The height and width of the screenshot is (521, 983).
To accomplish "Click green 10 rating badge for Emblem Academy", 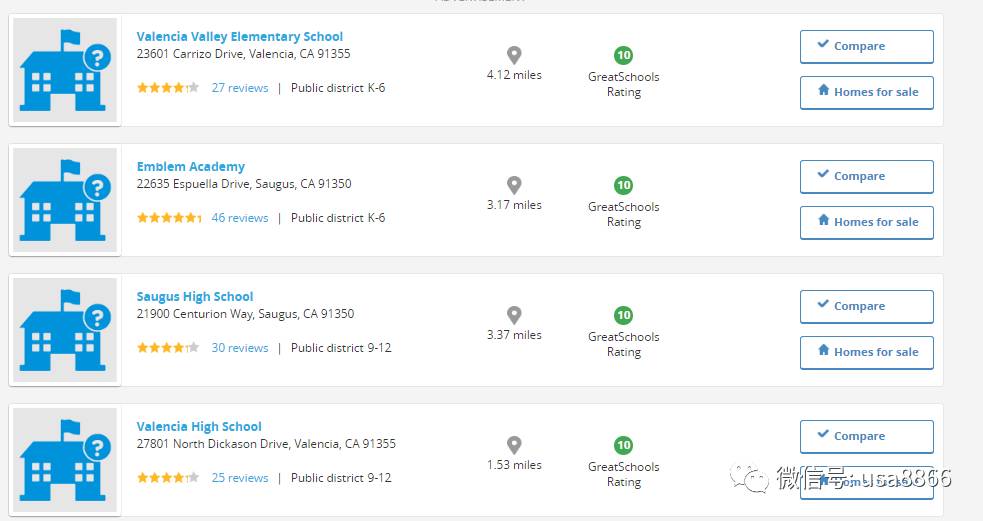I will [x=623, y=185].
